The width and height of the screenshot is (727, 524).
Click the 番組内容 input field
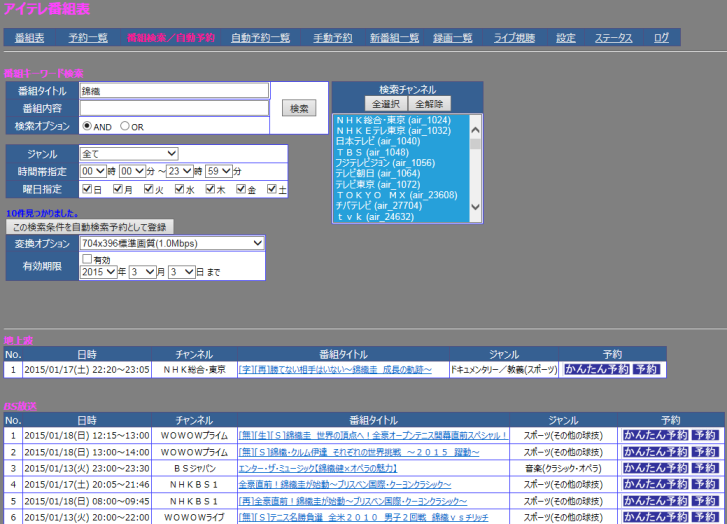[x=174, y=108]
